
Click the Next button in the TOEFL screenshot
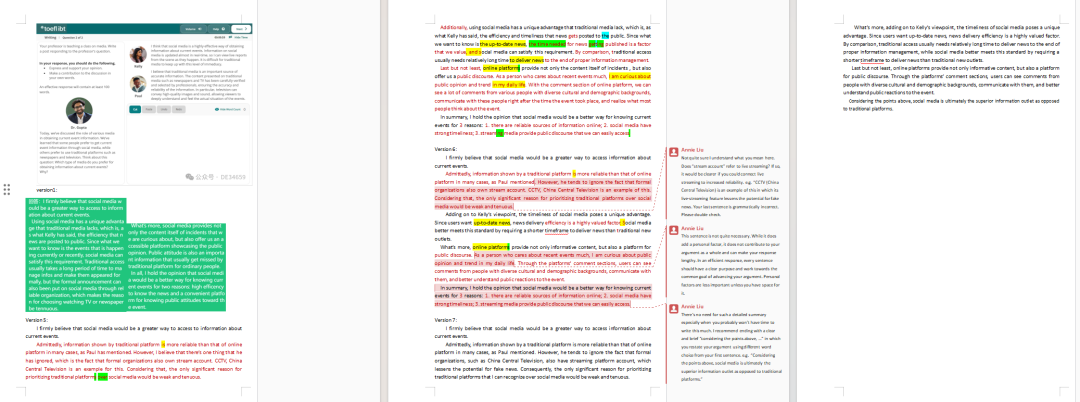240,29
